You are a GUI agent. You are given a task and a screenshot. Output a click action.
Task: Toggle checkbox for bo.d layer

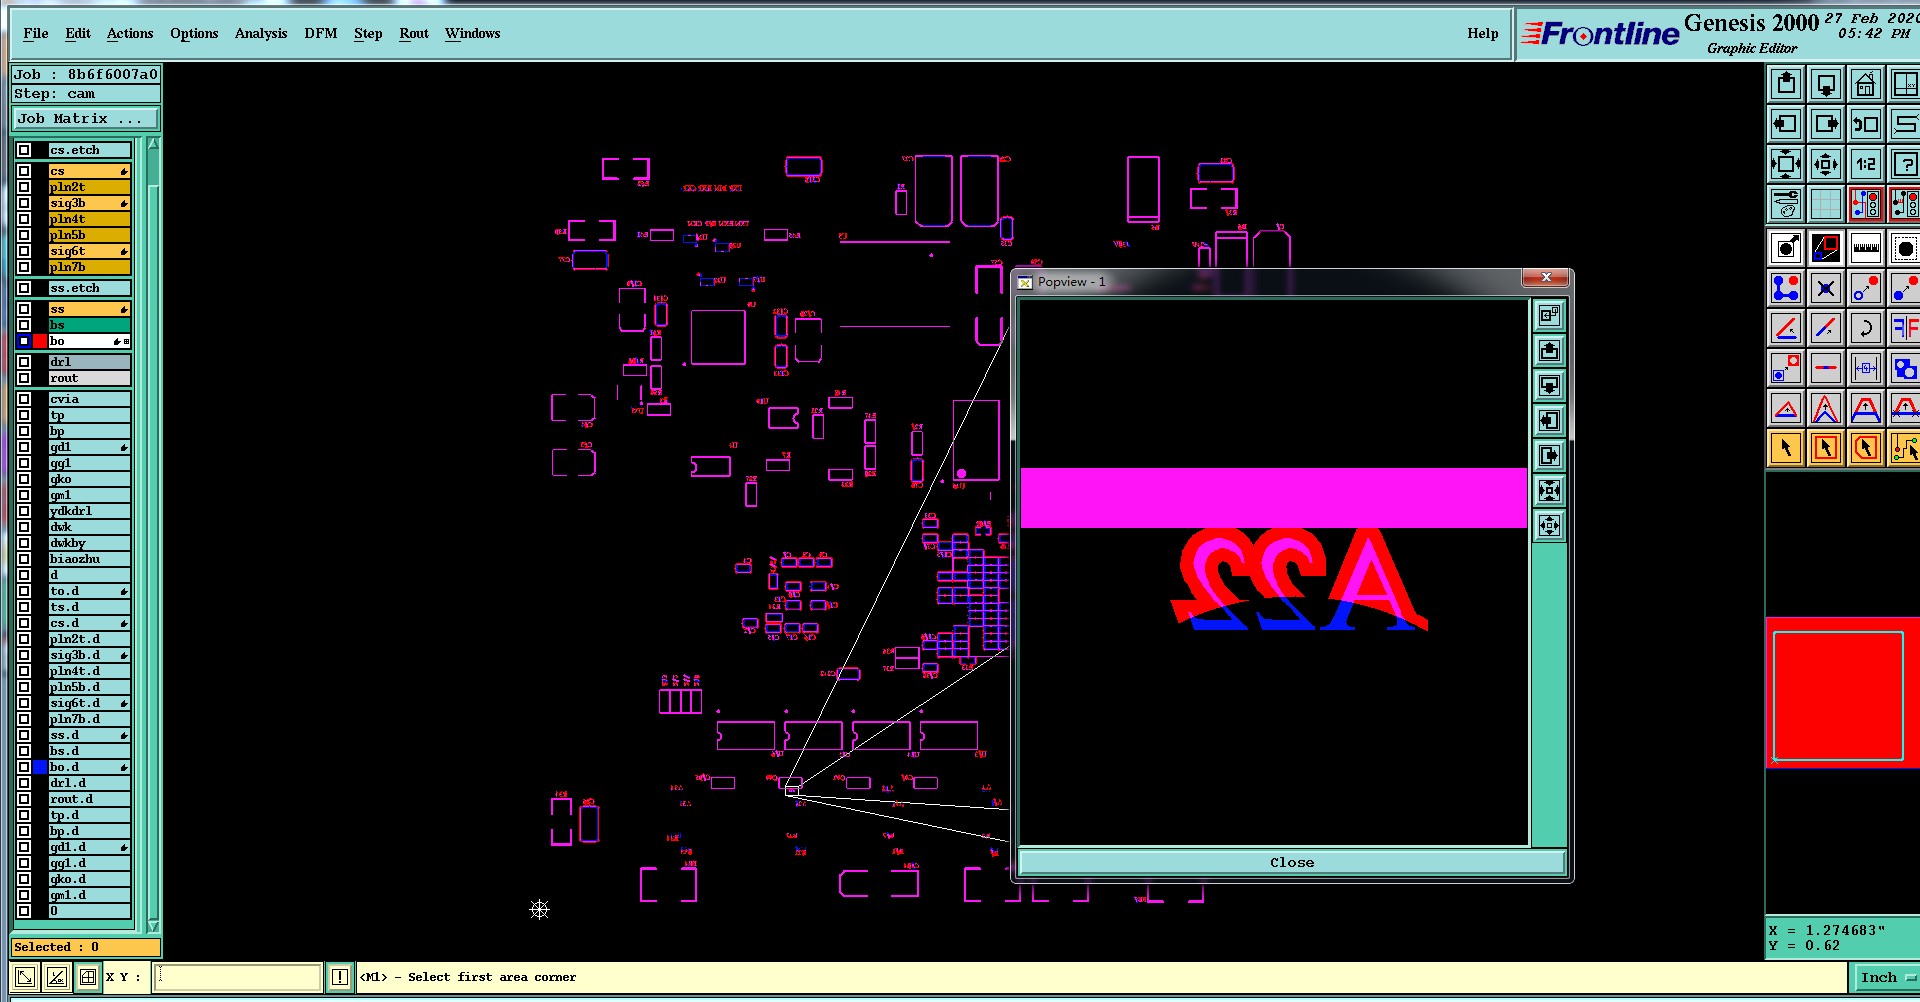pyautogui.click(x=24, y=767)
